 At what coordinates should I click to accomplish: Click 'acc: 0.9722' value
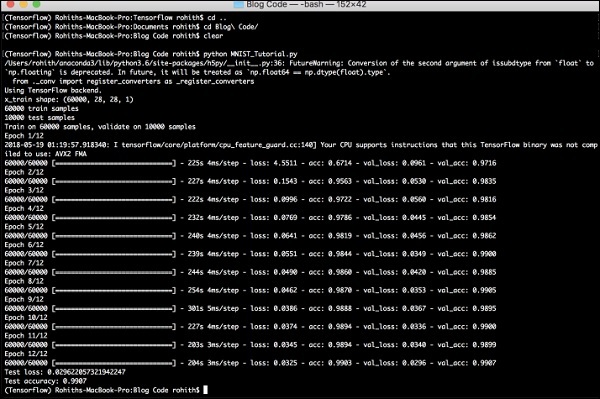coord(330,199)
